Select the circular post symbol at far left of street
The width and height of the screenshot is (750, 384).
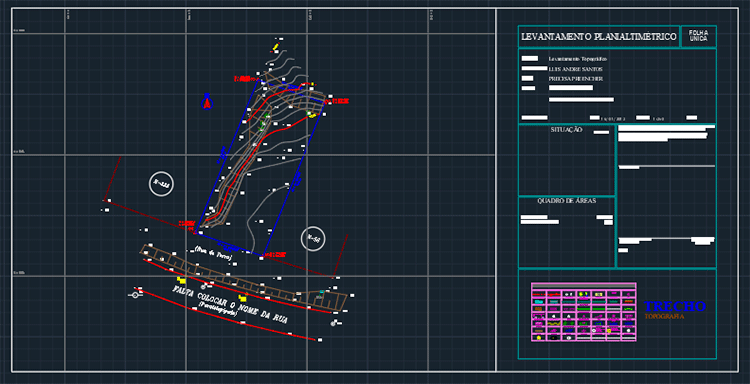click(x=135, y=295)
